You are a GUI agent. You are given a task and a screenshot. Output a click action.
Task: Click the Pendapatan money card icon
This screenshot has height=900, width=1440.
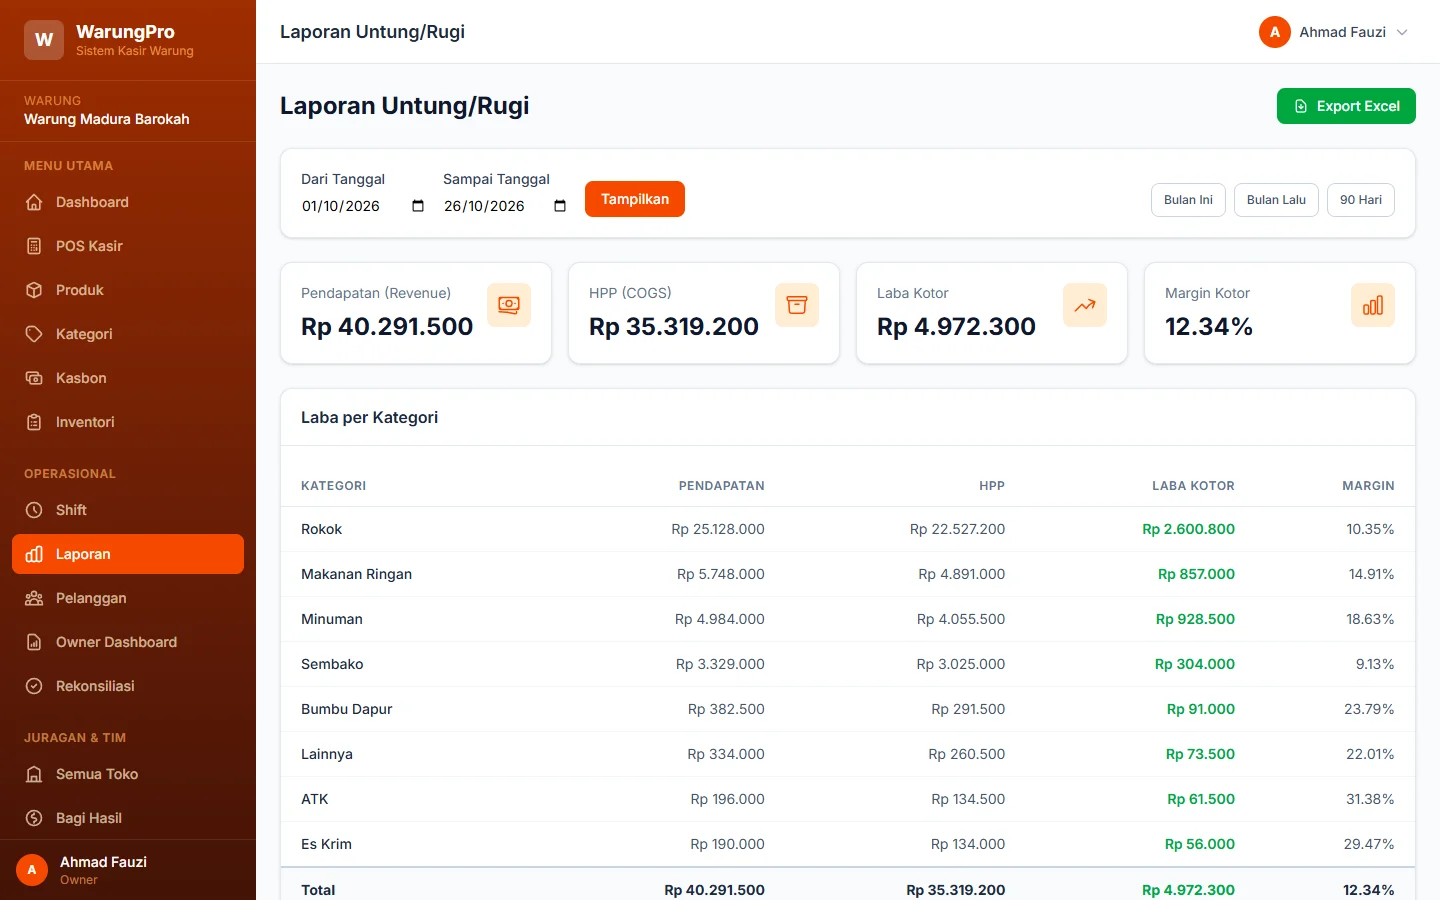click(x=509, y=305)
